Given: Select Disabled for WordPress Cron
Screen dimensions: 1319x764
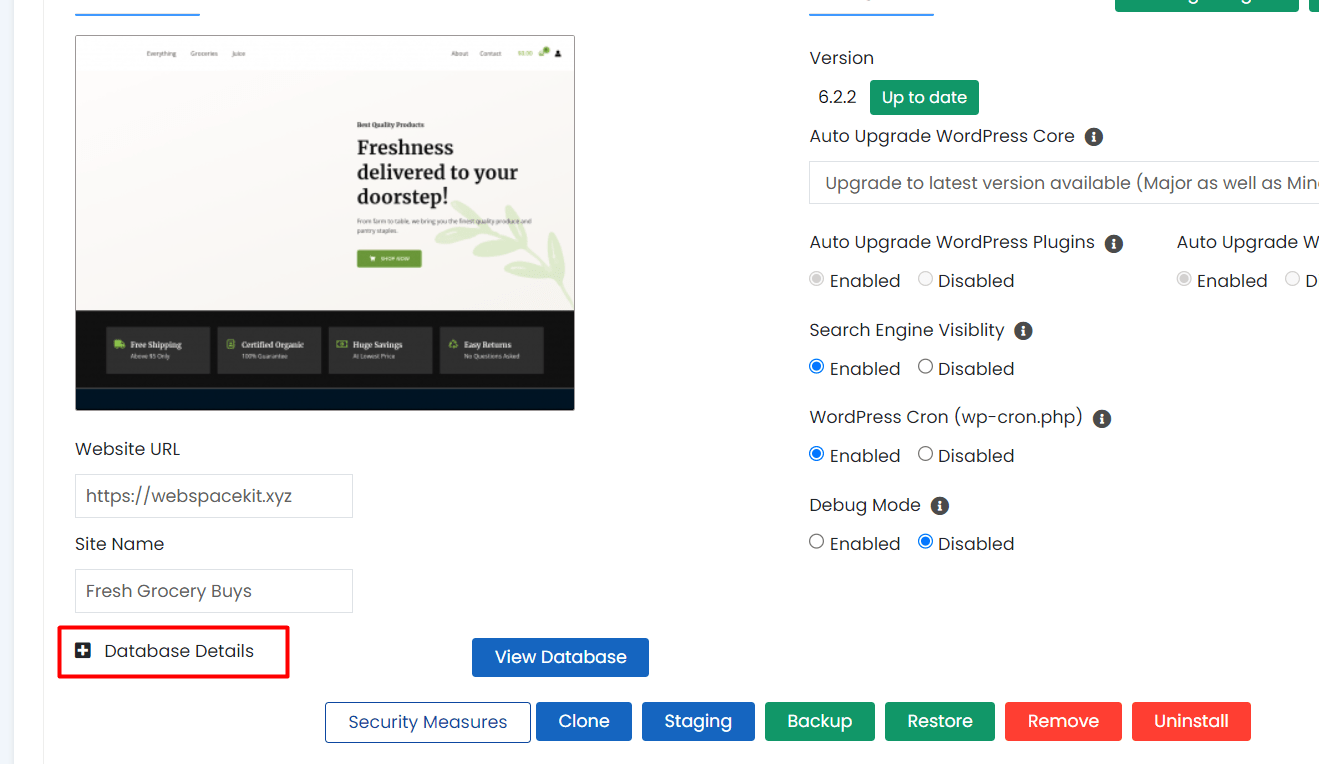Looking at the screenshot, I should pos(926,454).
